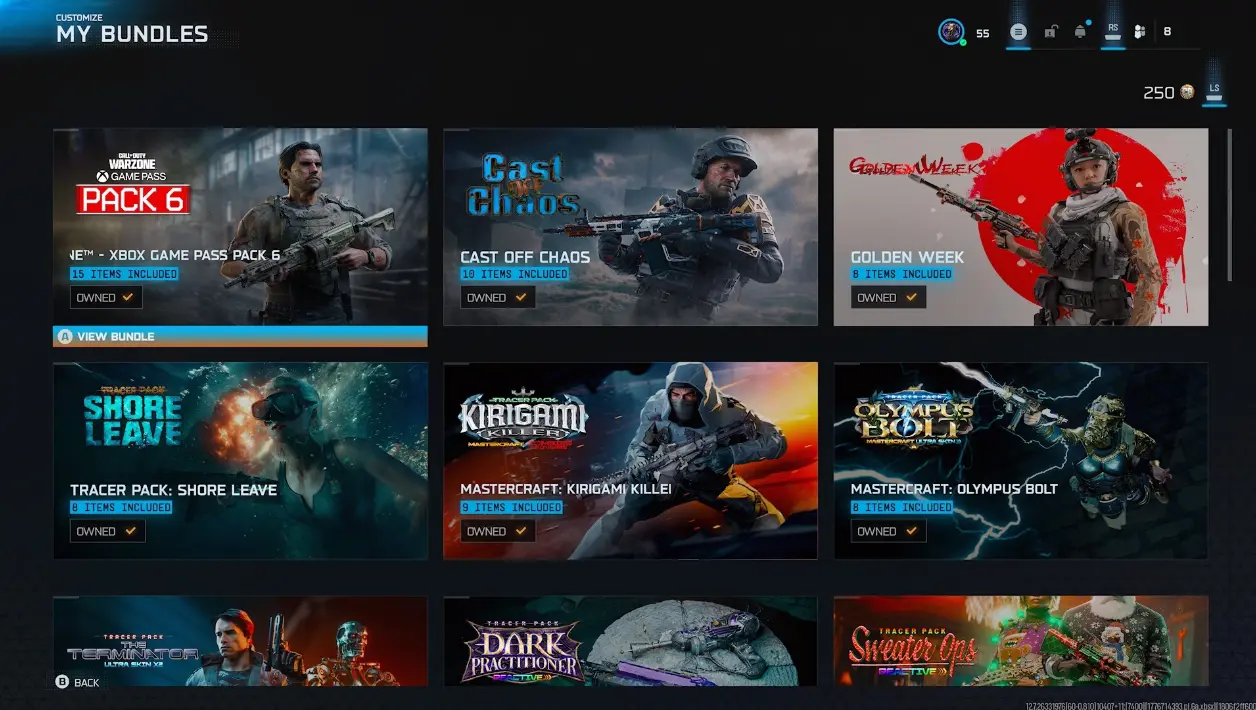Open Mastercraft Kirigami Killer bundle
This screenshot has width=1256, height=710.
click(630, 461)
